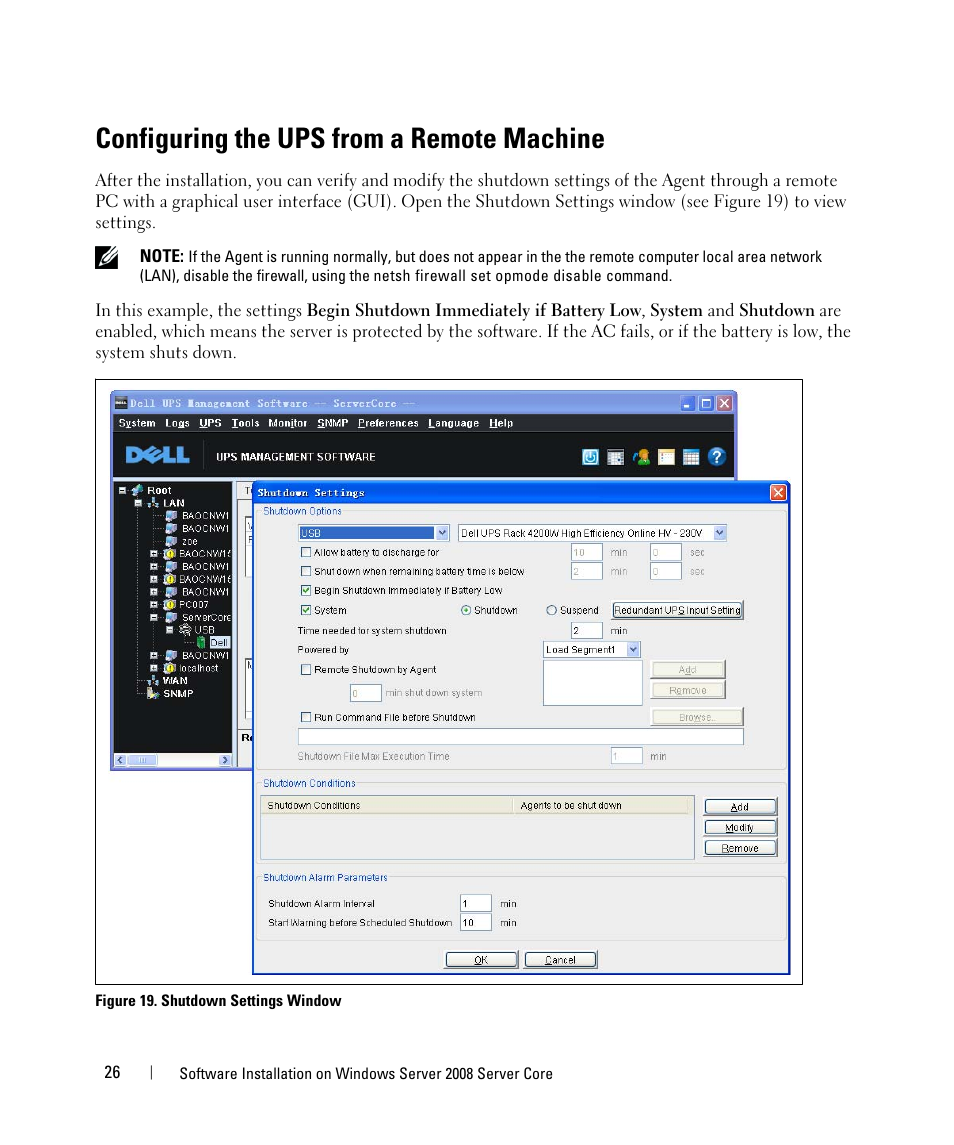The width and height of the screenshot is (954, 1145).
Task: Click Remove in Shutdown Conditions section
Action: tap(740, 848)
